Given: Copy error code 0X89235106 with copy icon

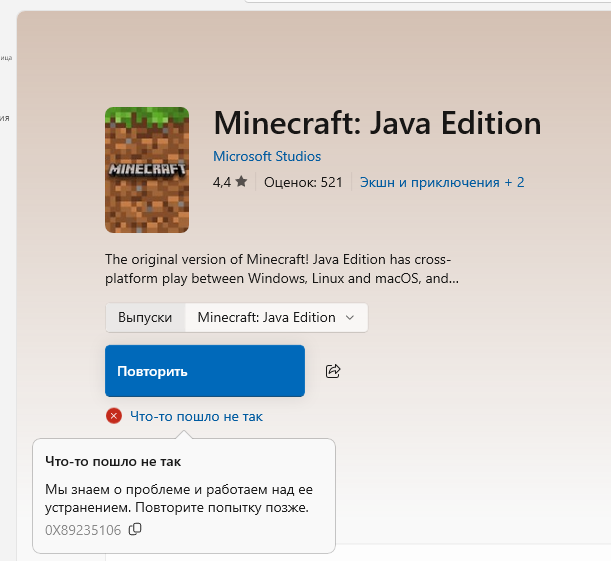Looking at the screenshot, I should tap(135, 529).
